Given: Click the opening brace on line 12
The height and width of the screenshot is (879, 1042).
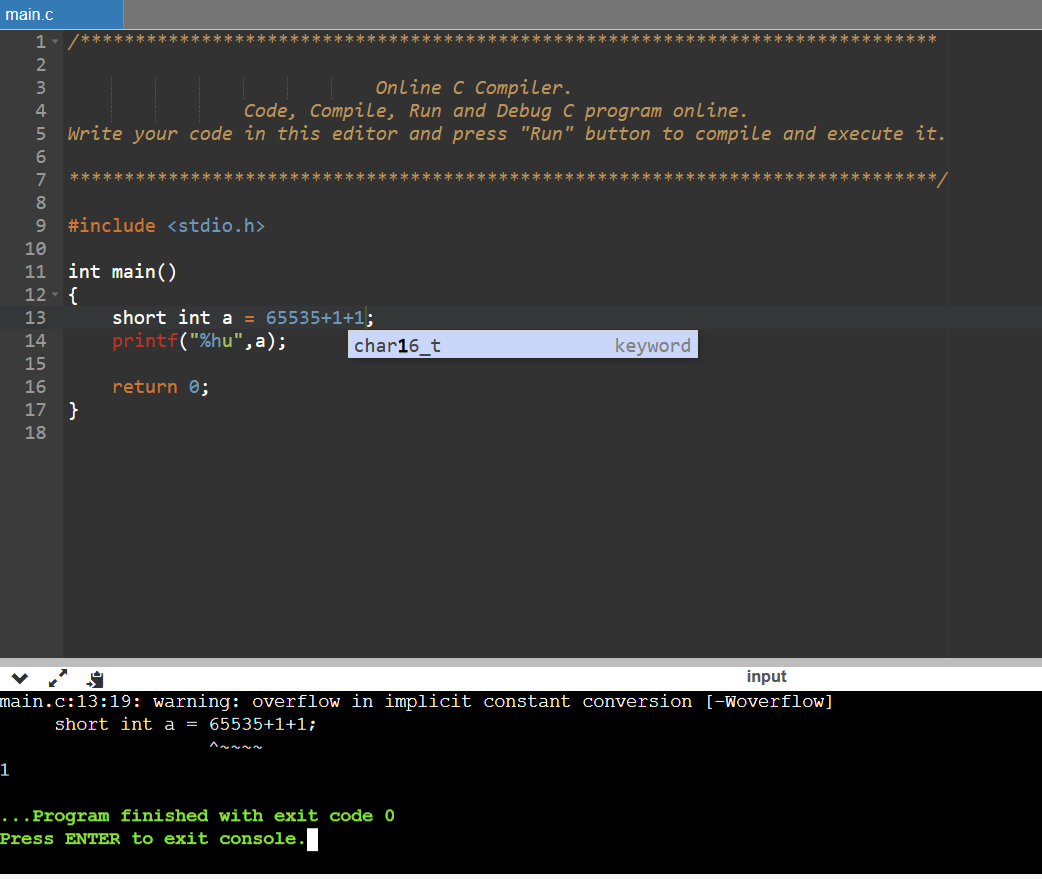Looking at the screenshot, I should coord(73,295).
